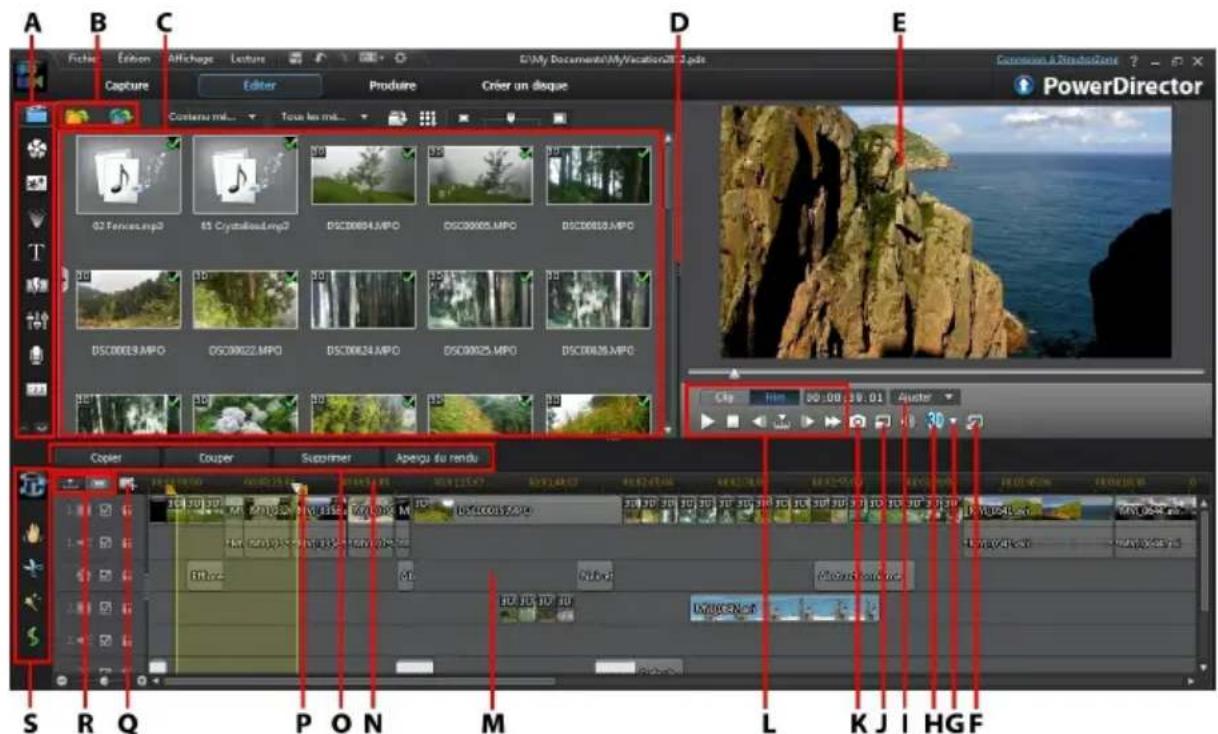Screen dimensions: 1218x734
Task: Click the 'Aperçu du rendu' button
Action: [439, 458]
